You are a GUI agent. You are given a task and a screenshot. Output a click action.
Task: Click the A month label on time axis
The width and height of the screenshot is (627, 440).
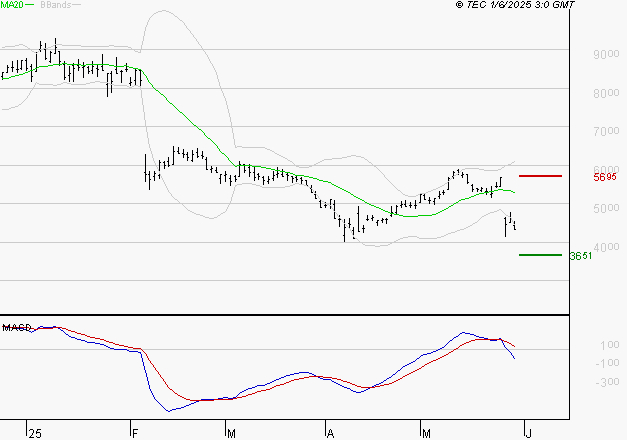click(330, 434)
